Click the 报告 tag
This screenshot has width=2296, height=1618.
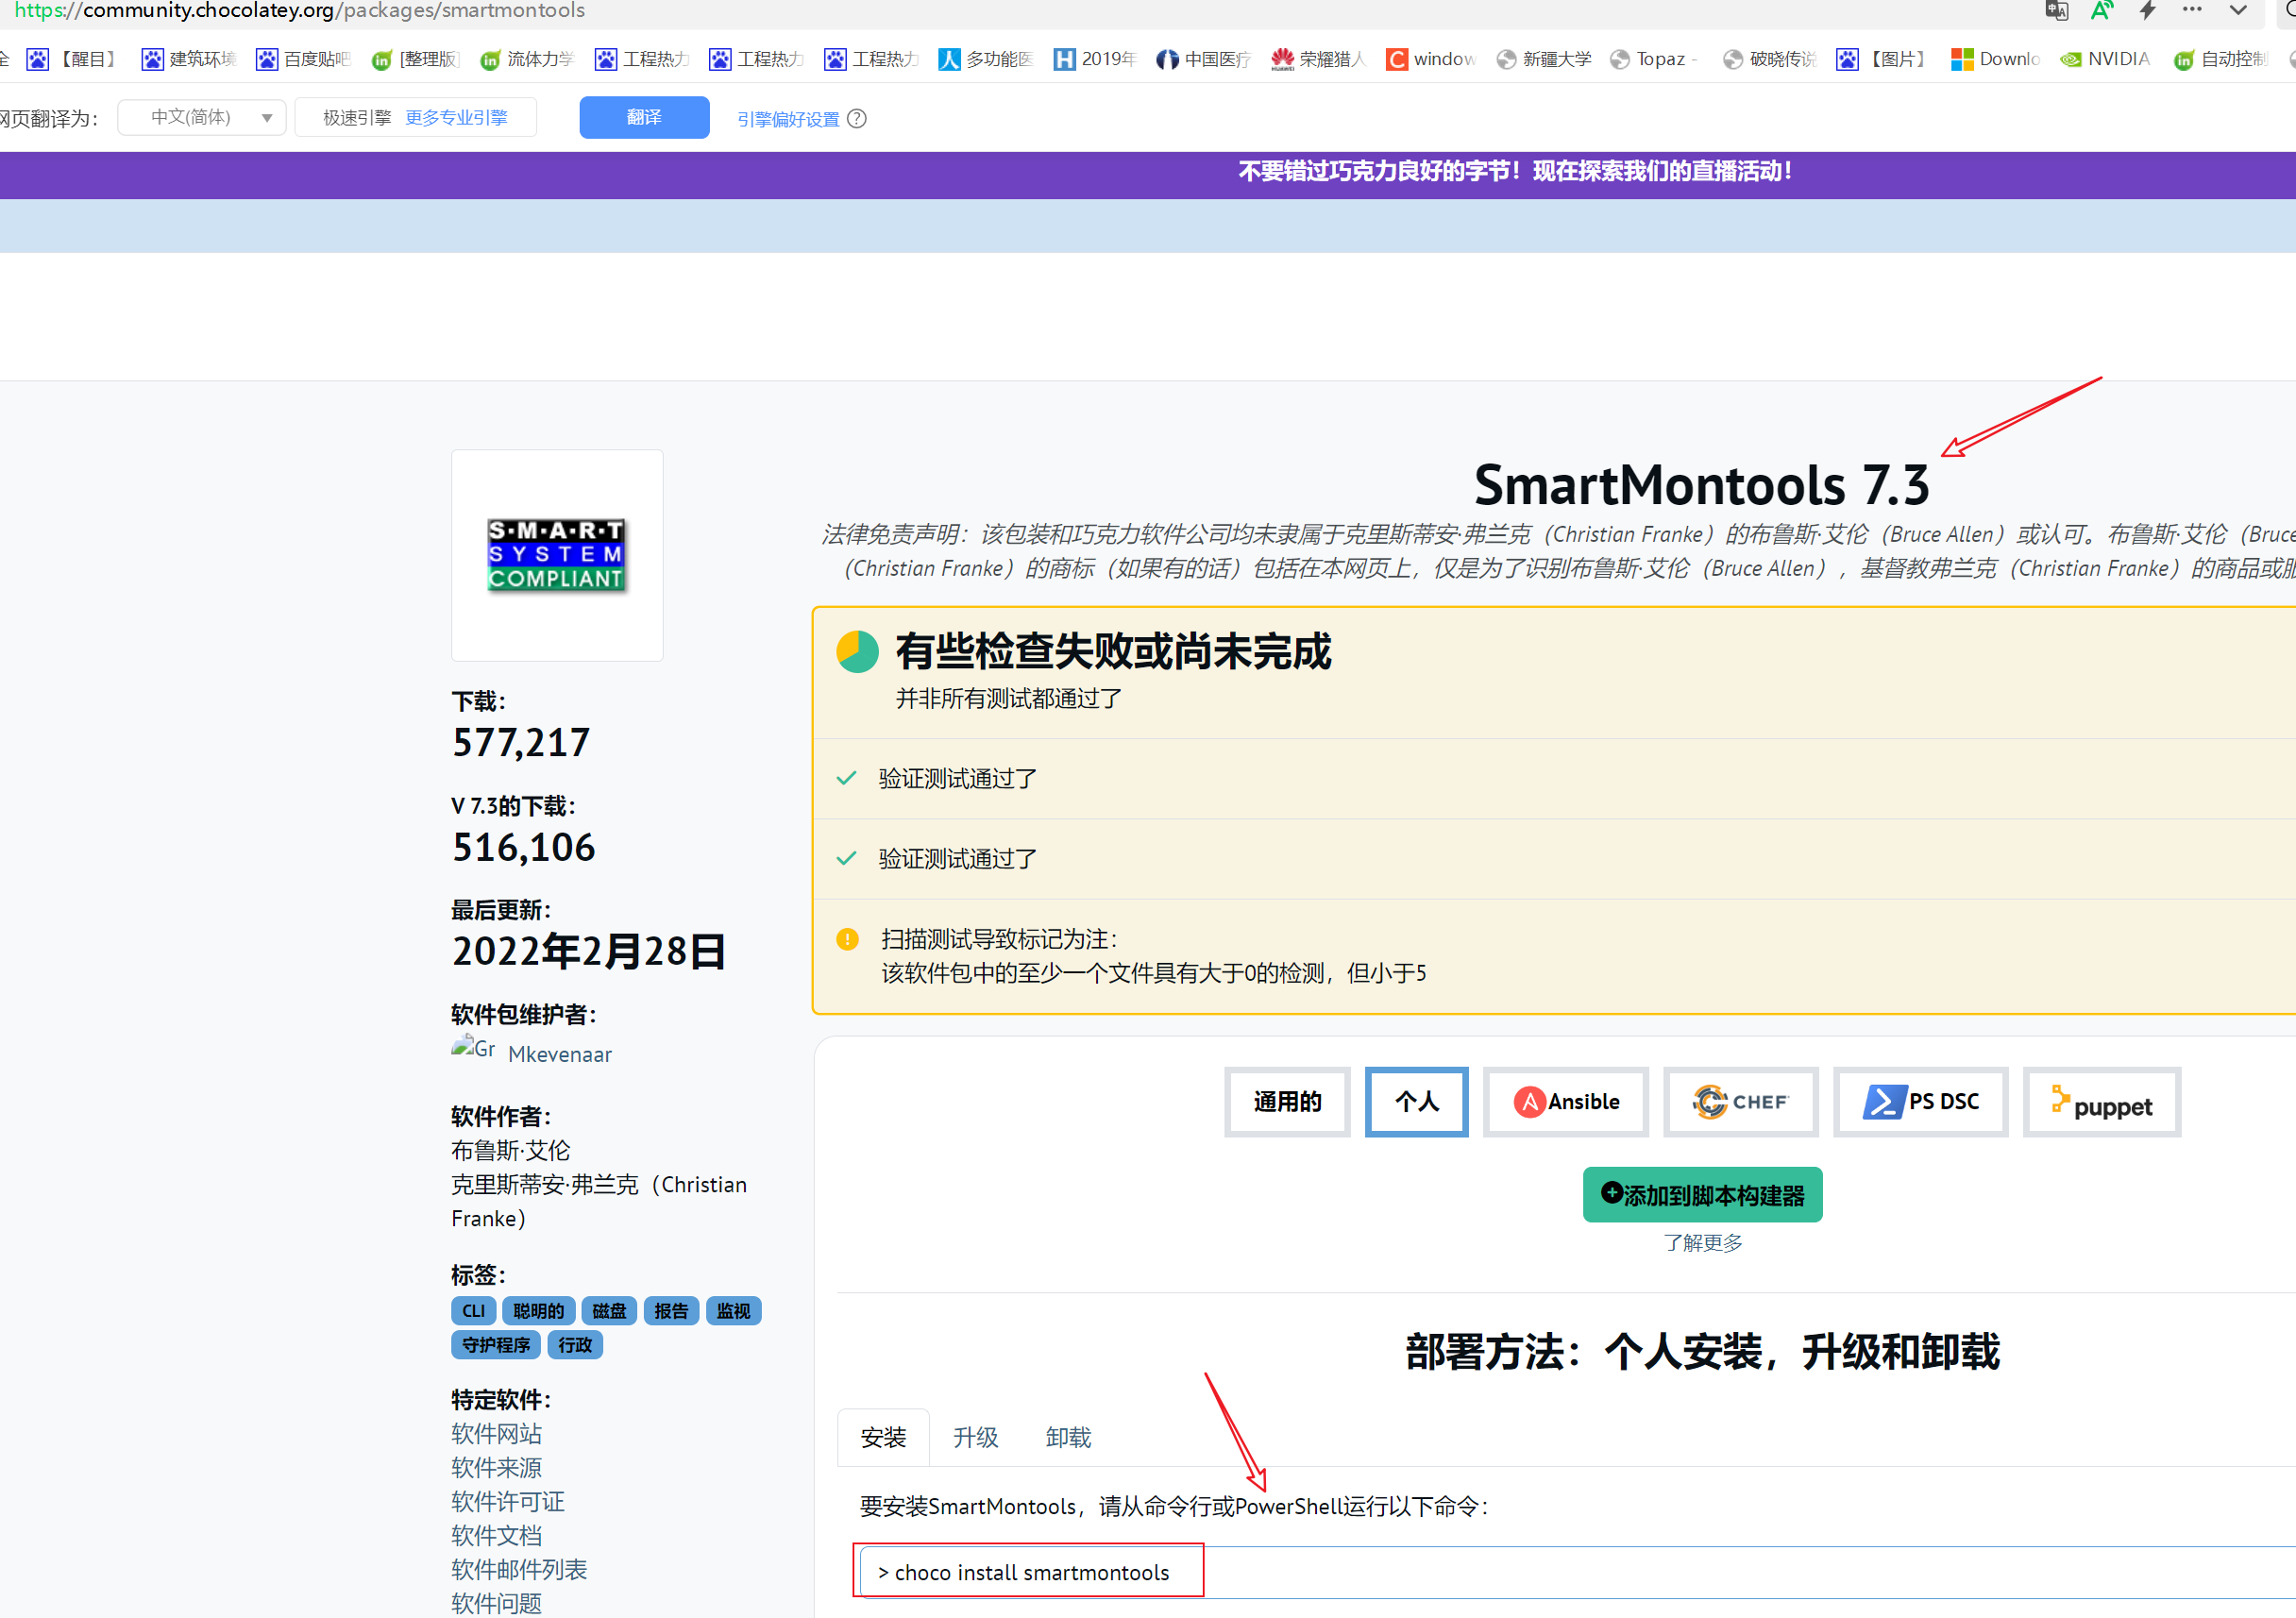(671, 1310)
